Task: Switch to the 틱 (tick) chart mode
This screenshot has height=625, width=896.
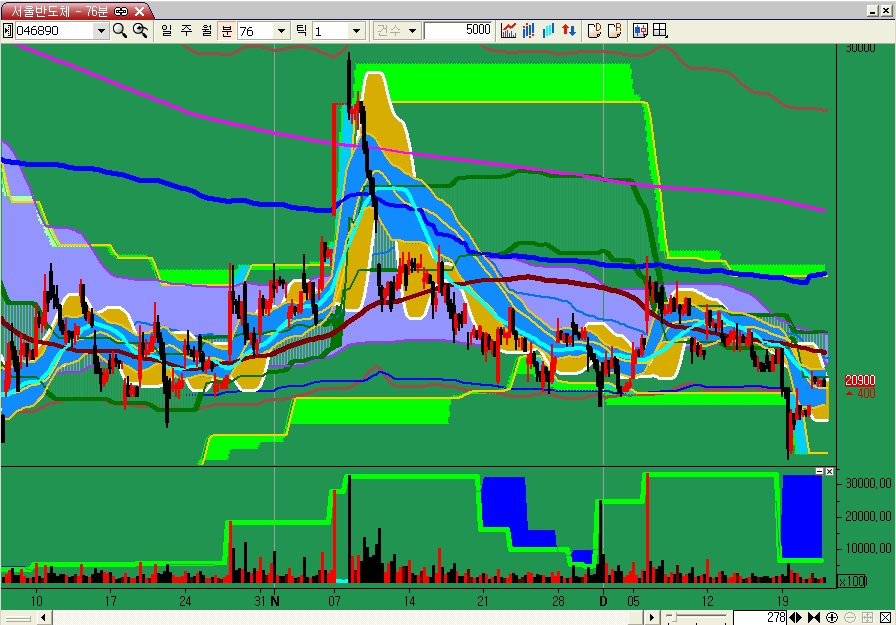Action: 300,30
